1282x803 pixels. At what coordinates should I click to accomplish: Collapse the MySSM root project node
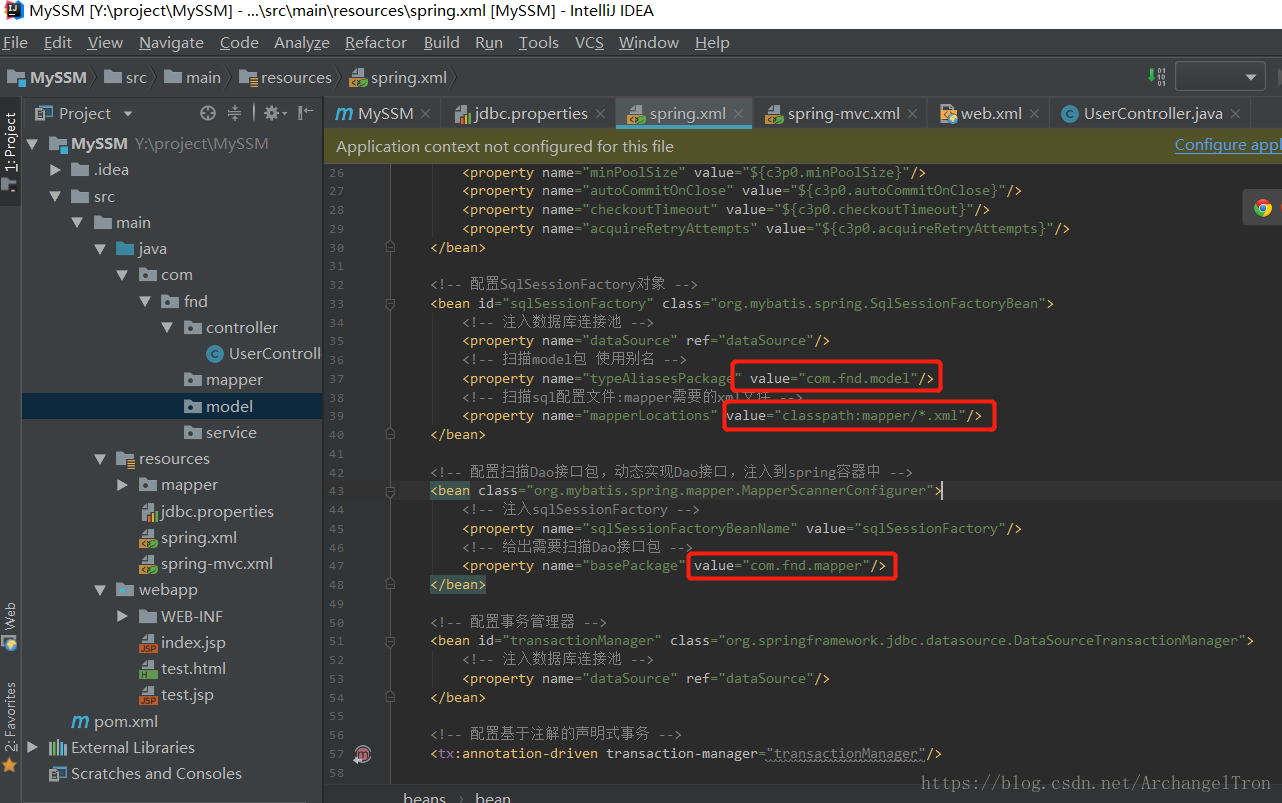tap(33, 144)
